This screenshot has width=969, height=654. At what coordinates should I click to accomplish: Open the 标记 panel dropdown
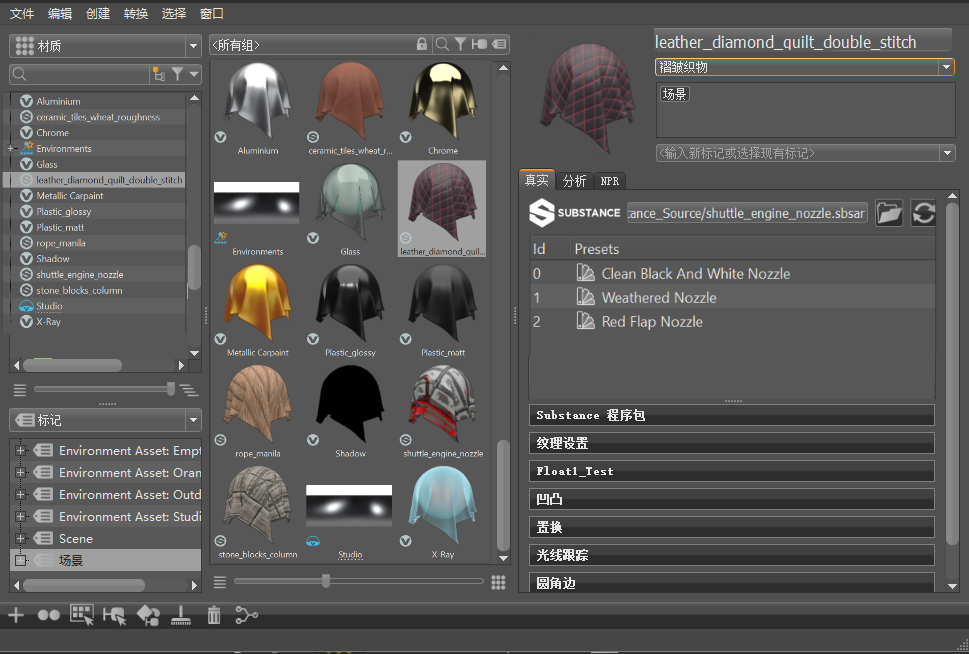[193, 420]
